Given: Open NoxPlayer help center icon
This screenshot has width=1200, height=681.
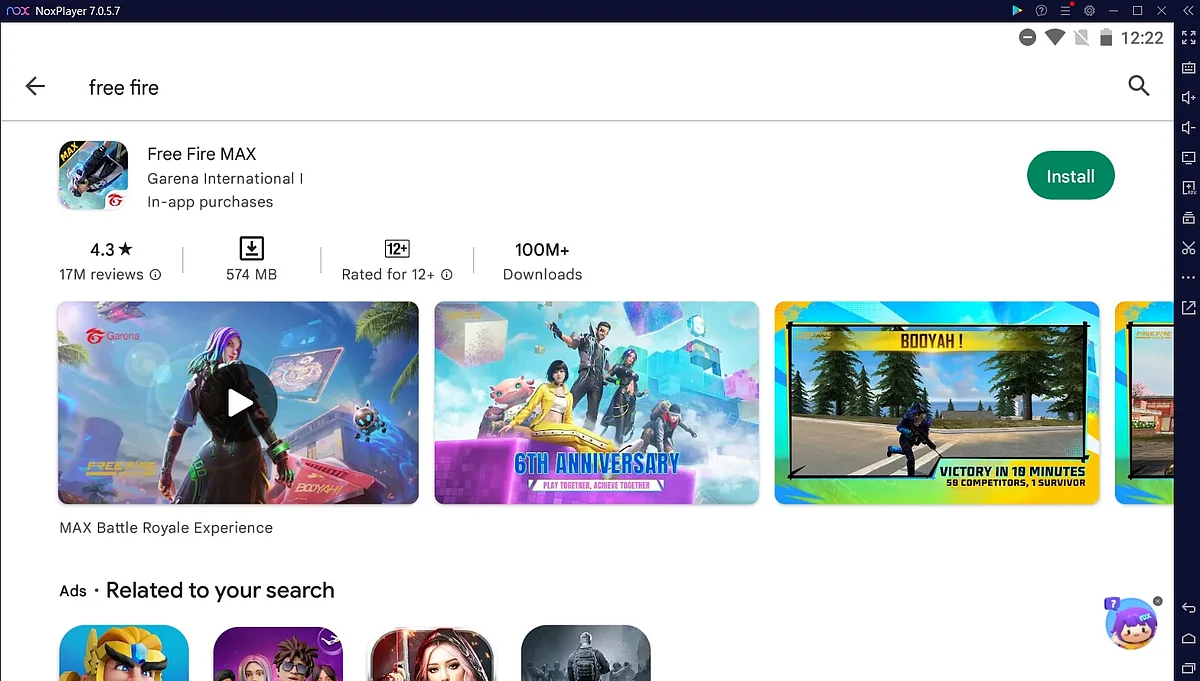Looking at the screenshot, I should 1041,10.
